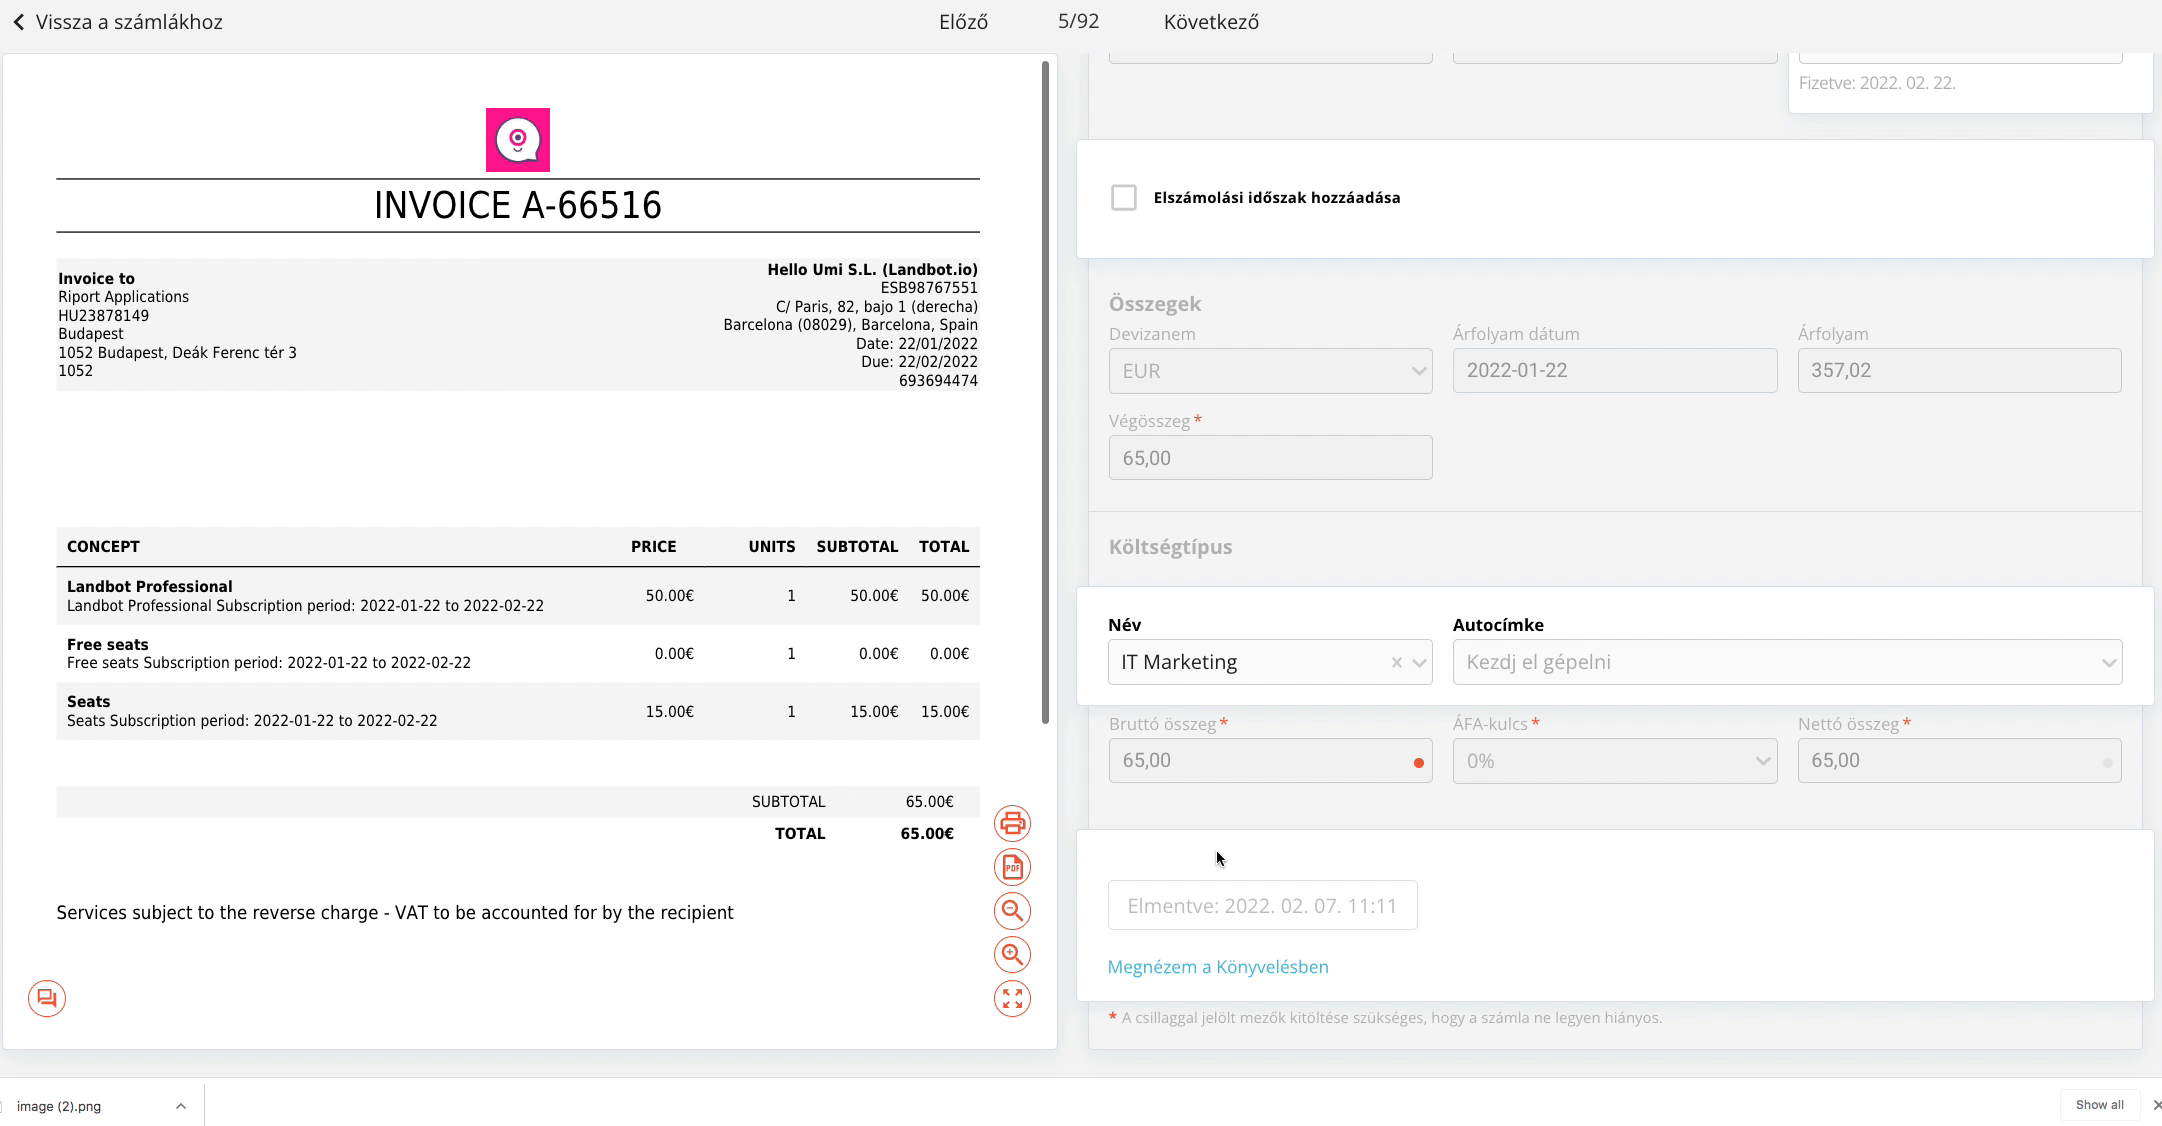This screenshot has height=1126, width=2162.
Task: Click the zoom out magnifier icon
Action: click(1012, 911)
